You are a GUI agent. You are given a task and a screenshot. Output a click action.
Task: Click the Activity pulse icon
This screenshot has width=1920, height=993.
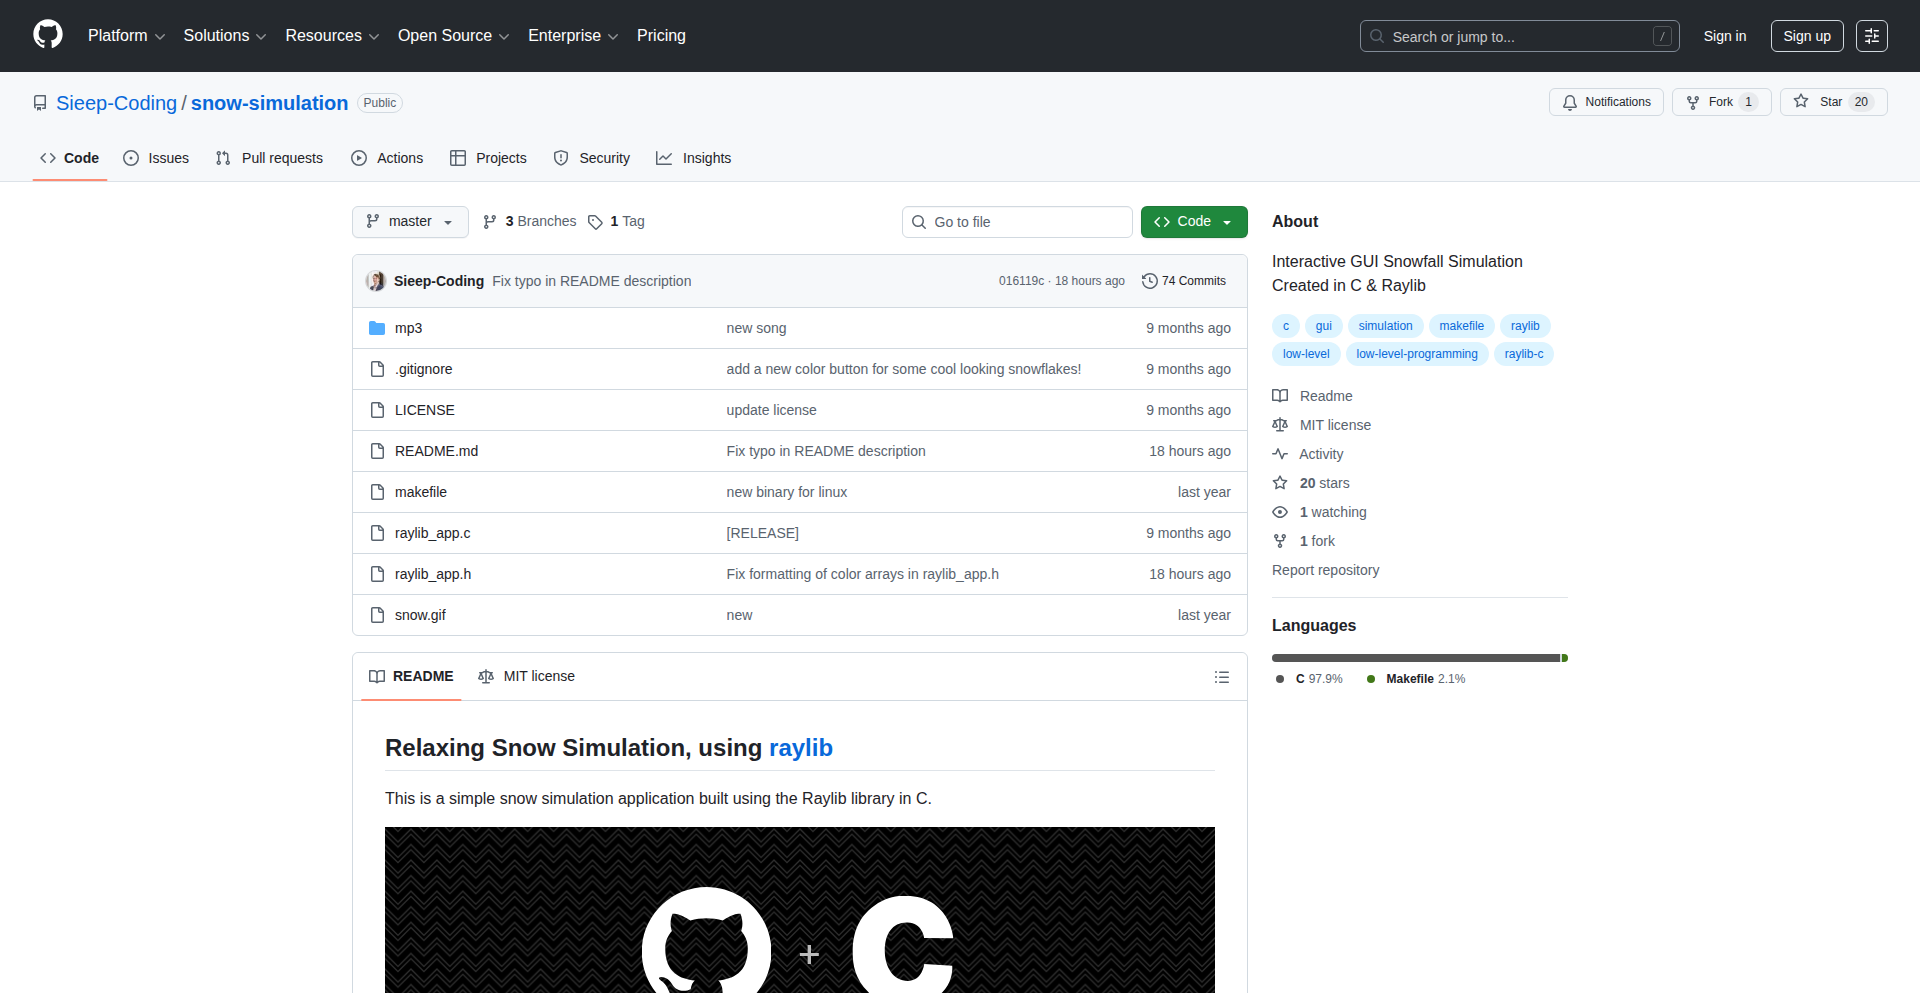1280,454
